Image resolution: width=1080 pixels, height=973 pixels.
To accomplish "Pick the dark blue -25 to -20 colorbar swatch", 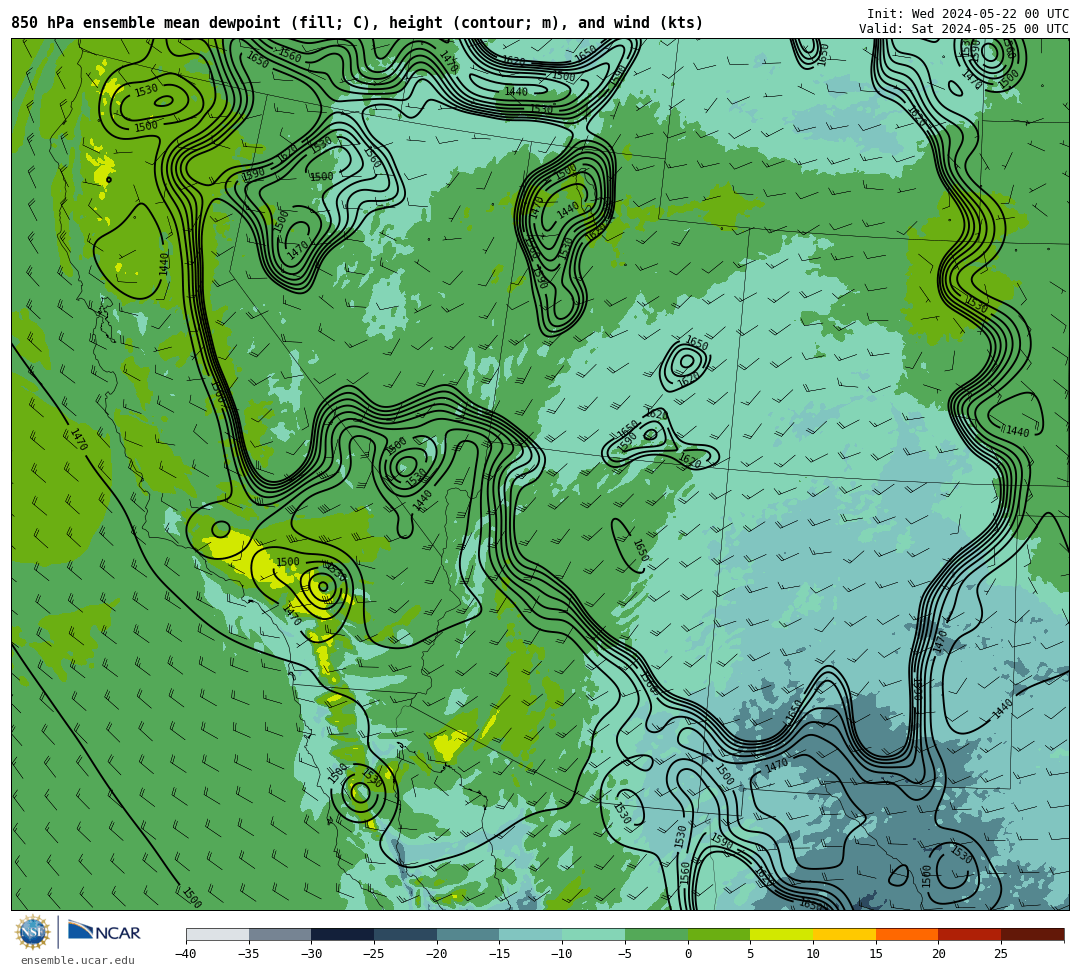I will coord(405,934).
